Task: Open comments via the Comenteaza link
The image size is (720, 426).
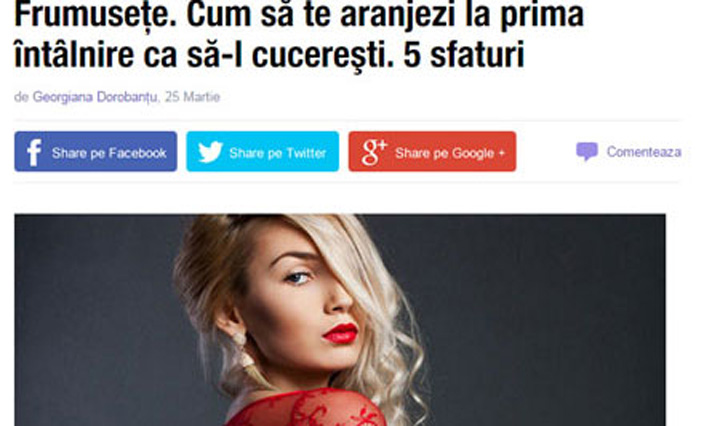Action: point(644,152)
